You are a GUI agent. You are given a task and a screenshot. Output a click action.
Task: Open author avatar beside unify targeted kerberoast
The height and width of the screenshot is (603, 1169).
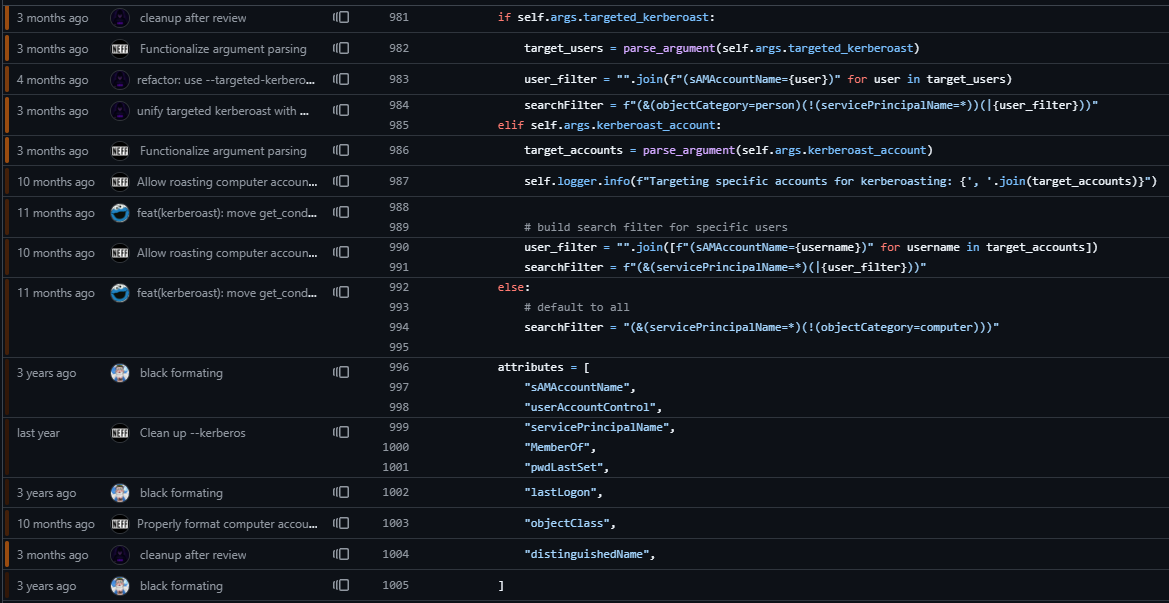click(x=120, y=111)
